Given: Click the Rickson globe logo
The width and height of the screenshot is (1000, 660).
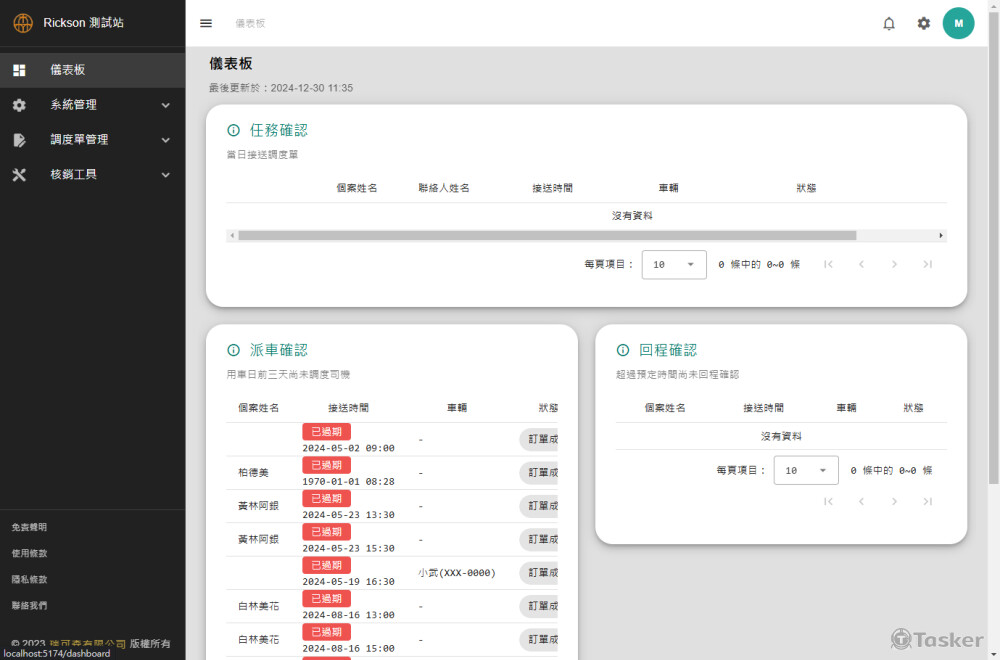Looking at the screenshot, I should click(x=23, y=22).
